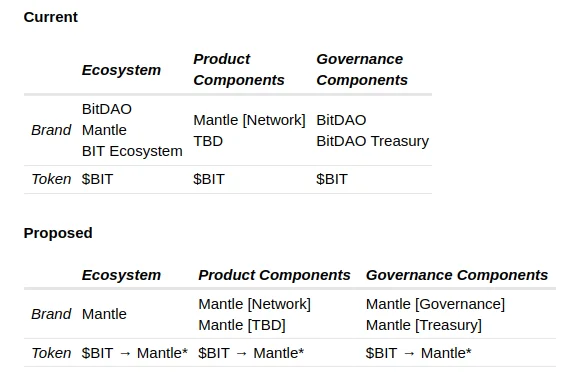Select the 'TBD' entry in Current table

(x=208, y=141)
